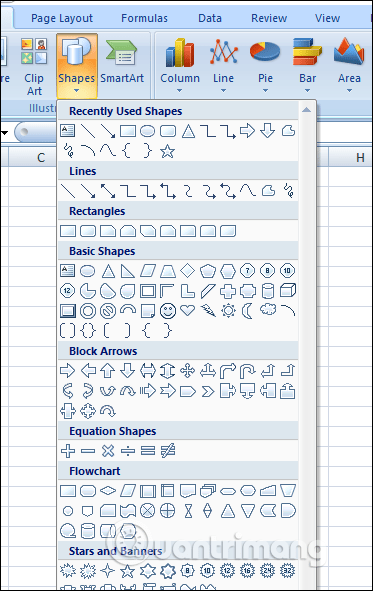The image size is (373, 591).
Task: Pick the no symbol shape
Action: pos(108,311)
